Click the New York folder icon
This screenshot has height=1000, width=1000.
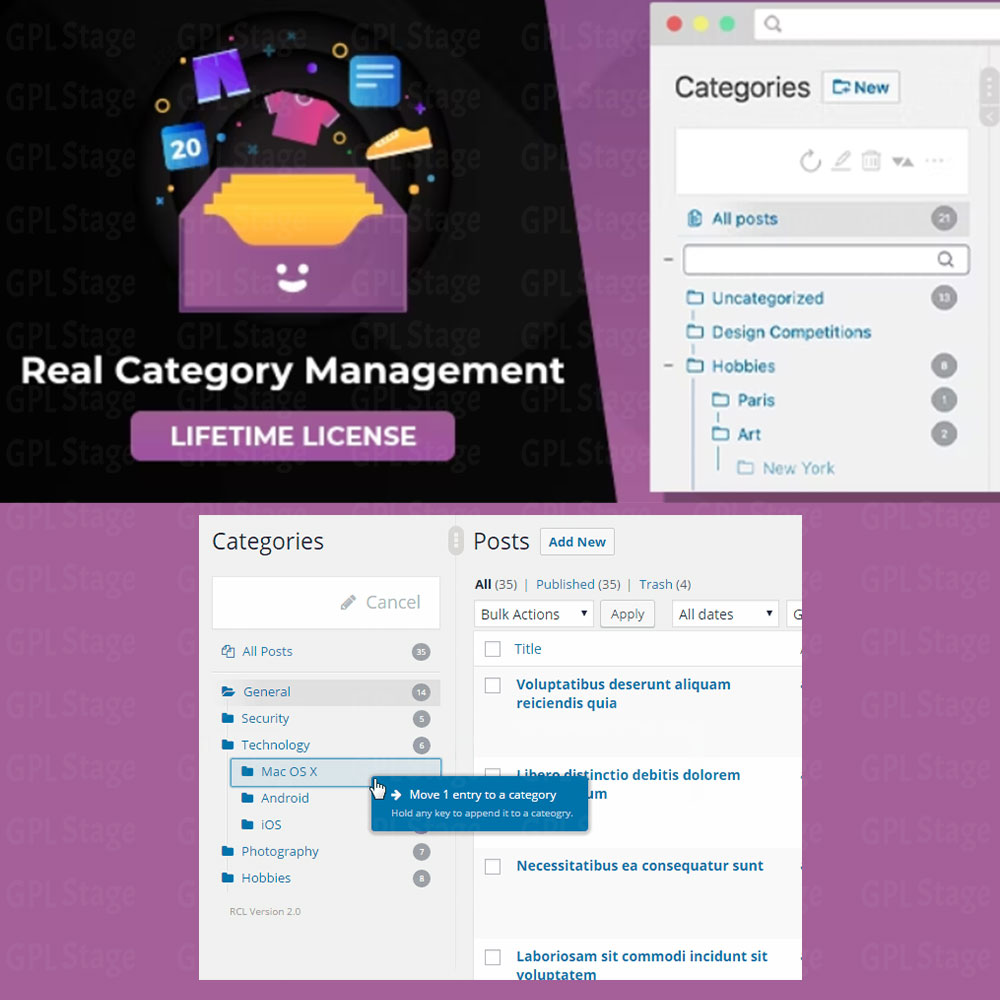pyautogui.click(x=745, y=468)
